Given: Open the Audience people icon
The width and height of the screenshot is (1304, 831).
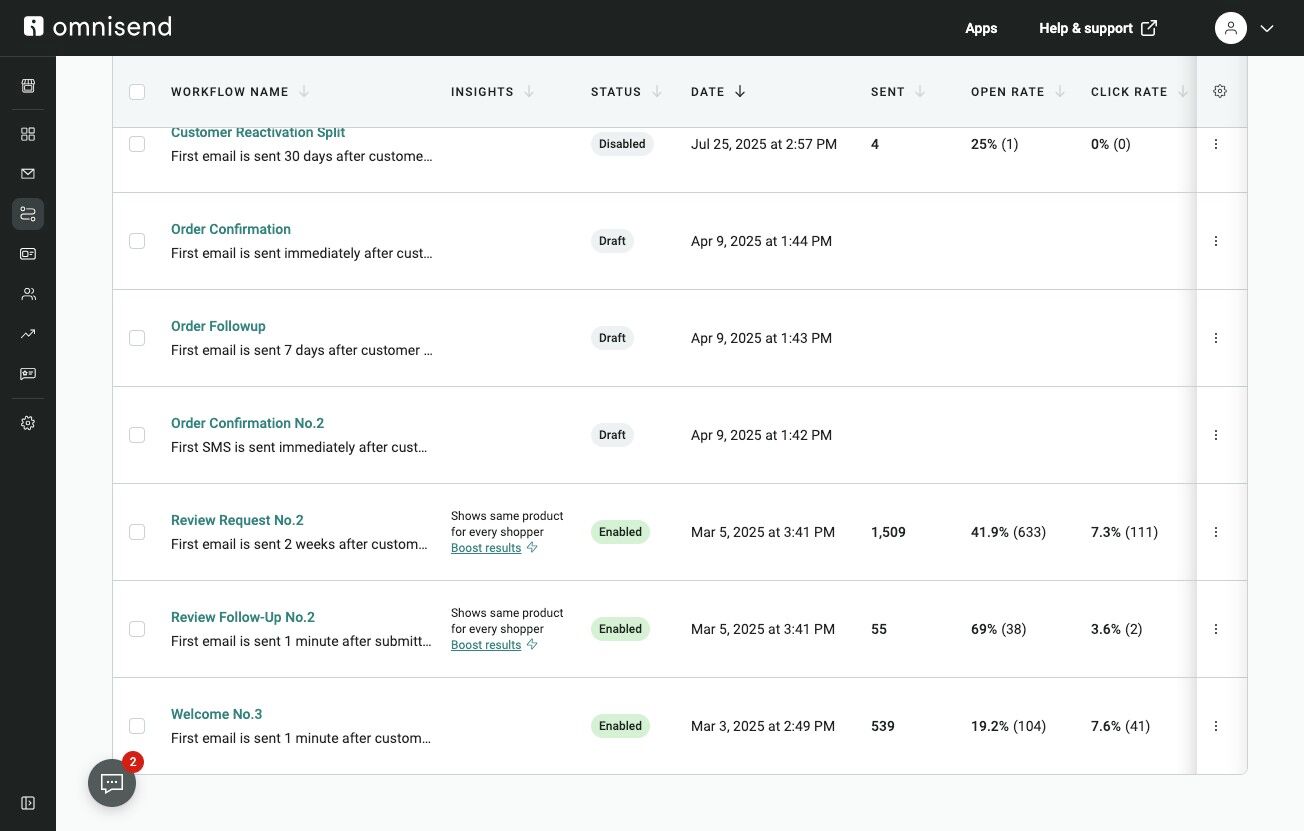Looking at the screenshot, I should pyautogui.click(x=28, y=294).
